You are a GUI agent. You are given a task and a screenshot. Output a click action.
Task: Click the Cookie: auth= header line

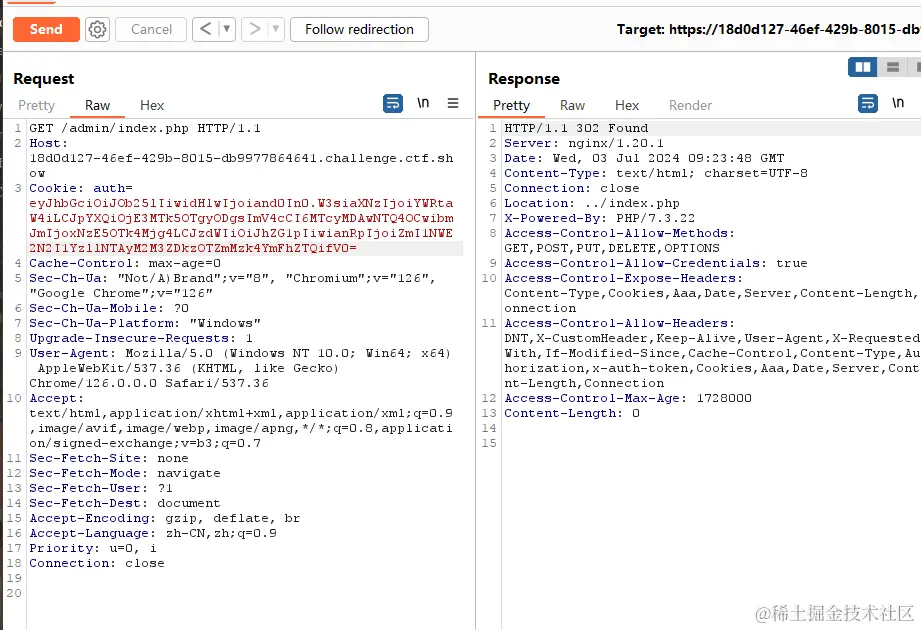tap(81, 188)
